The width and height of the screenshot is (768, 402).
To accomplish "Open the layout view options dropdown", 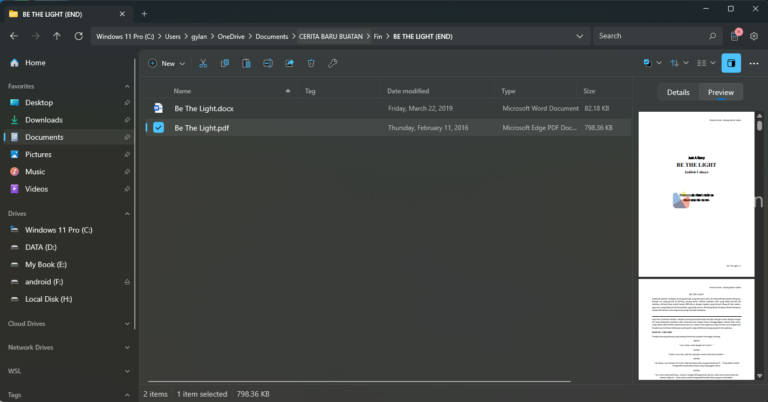I will click(706, 63).
